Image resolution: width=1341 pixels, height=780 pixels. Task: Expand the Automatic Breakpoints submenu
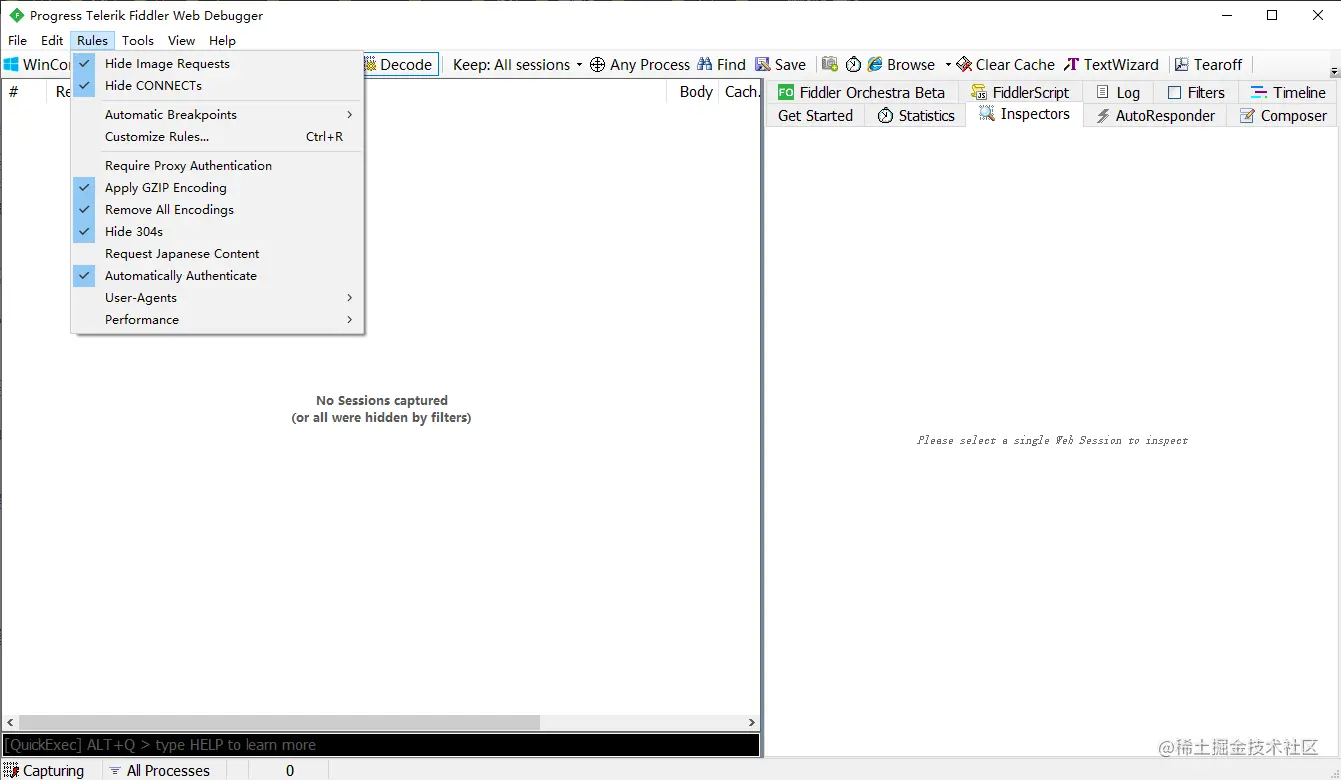[x=217, y=115]
